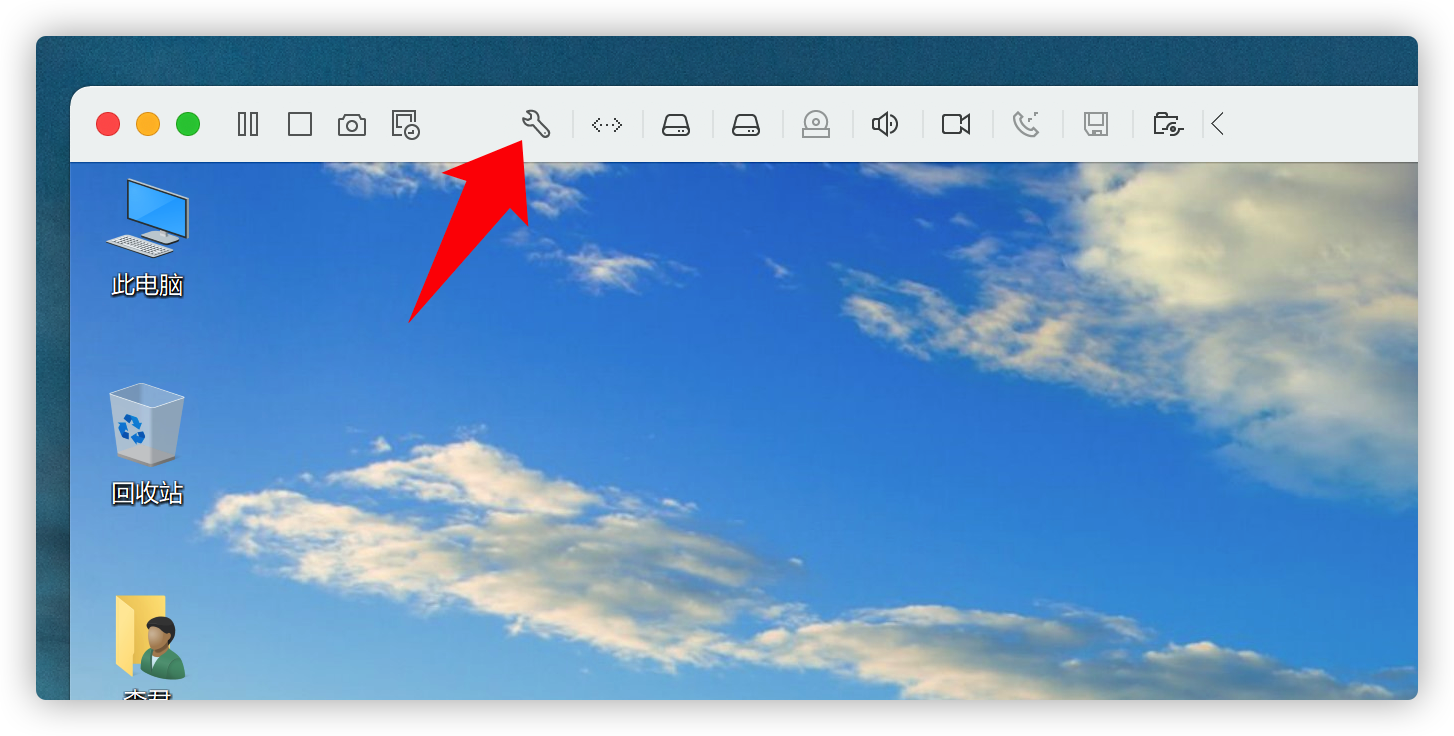Click hard disk icon beside the CD/DVD icon
Image resolution: width=1454 pixels, height=736 pixels.
[x=746, y=124]
